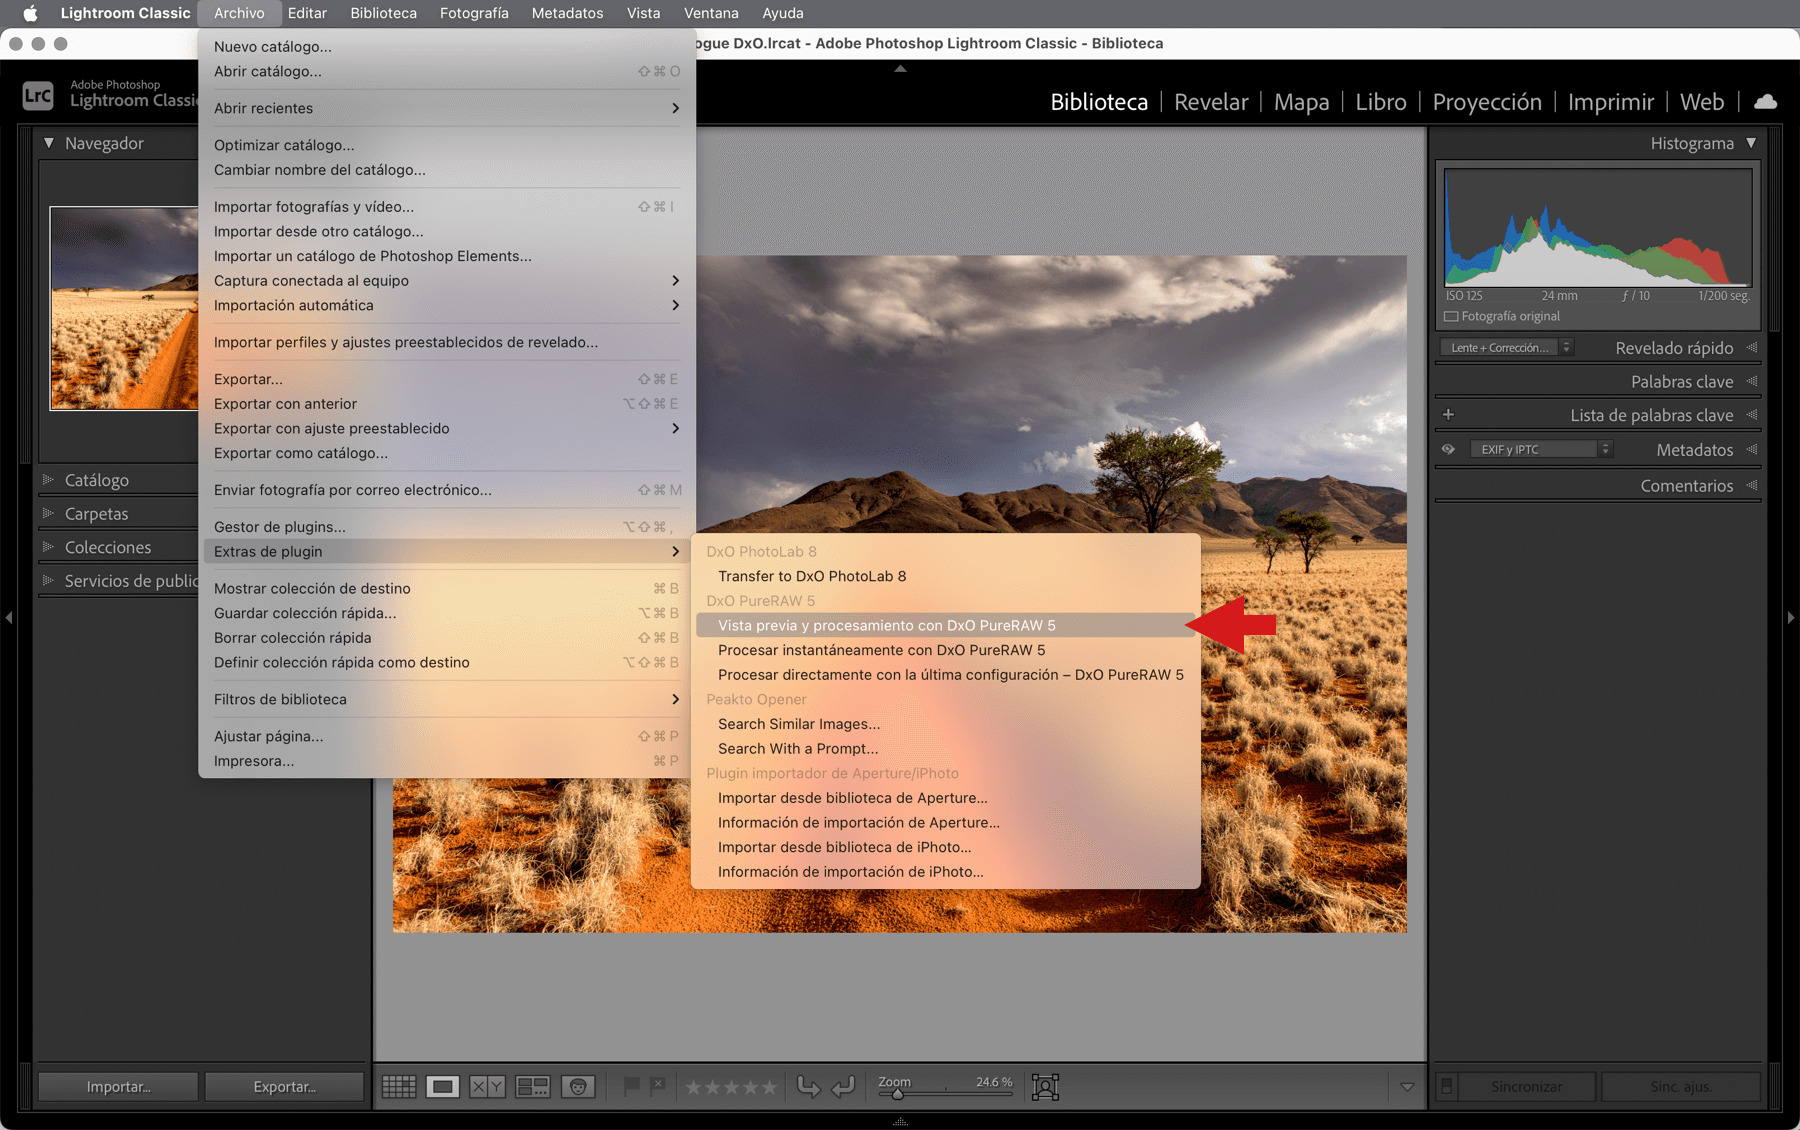Screen dimensions: 1800x1130
Task: Click the Importar... button
Action: tap(118, 1087)
